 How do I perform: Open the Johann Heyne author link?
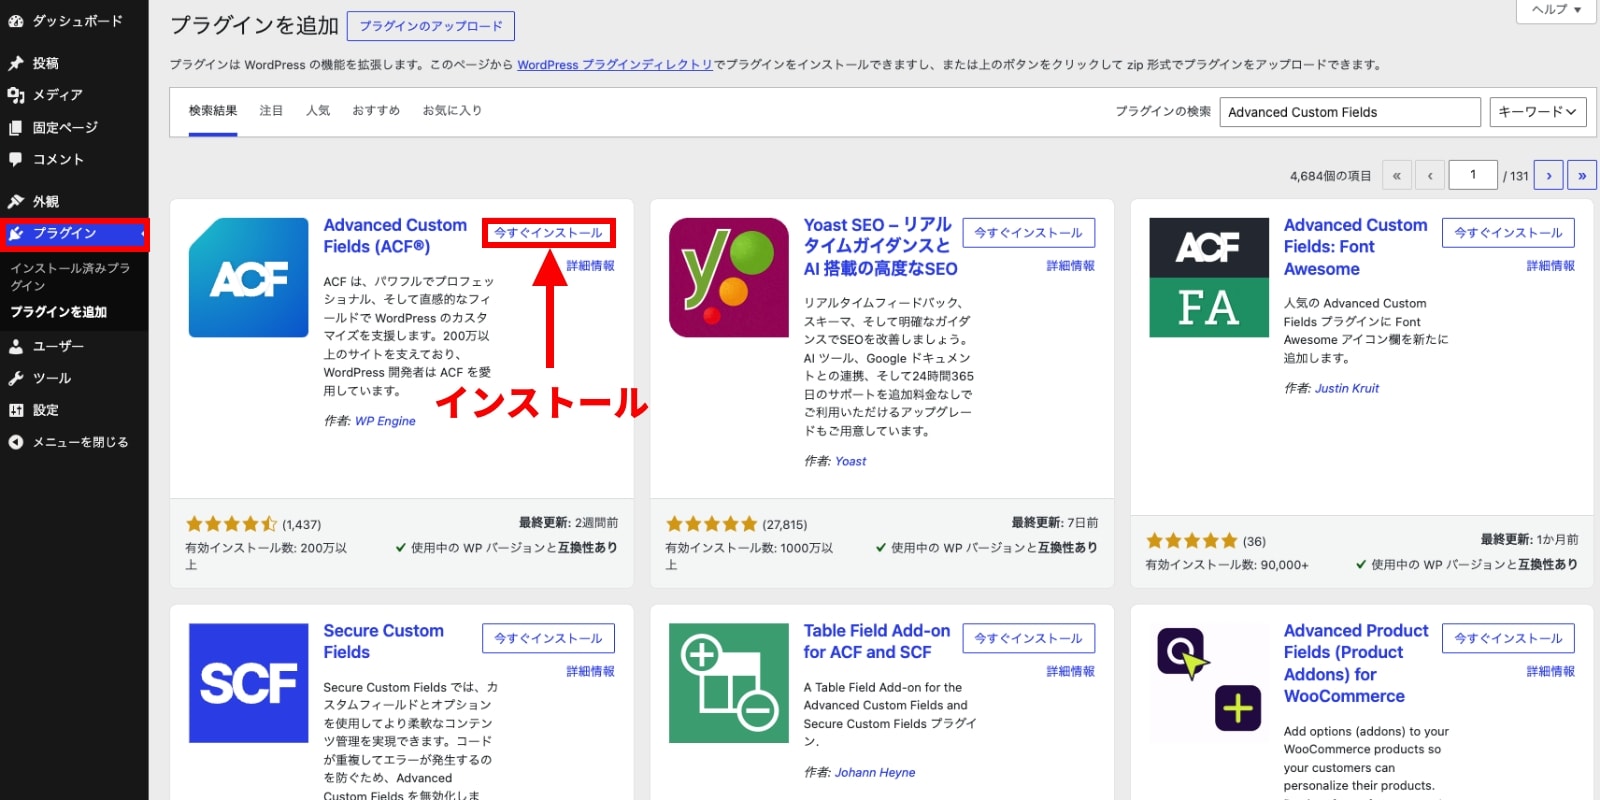[875, 772]
